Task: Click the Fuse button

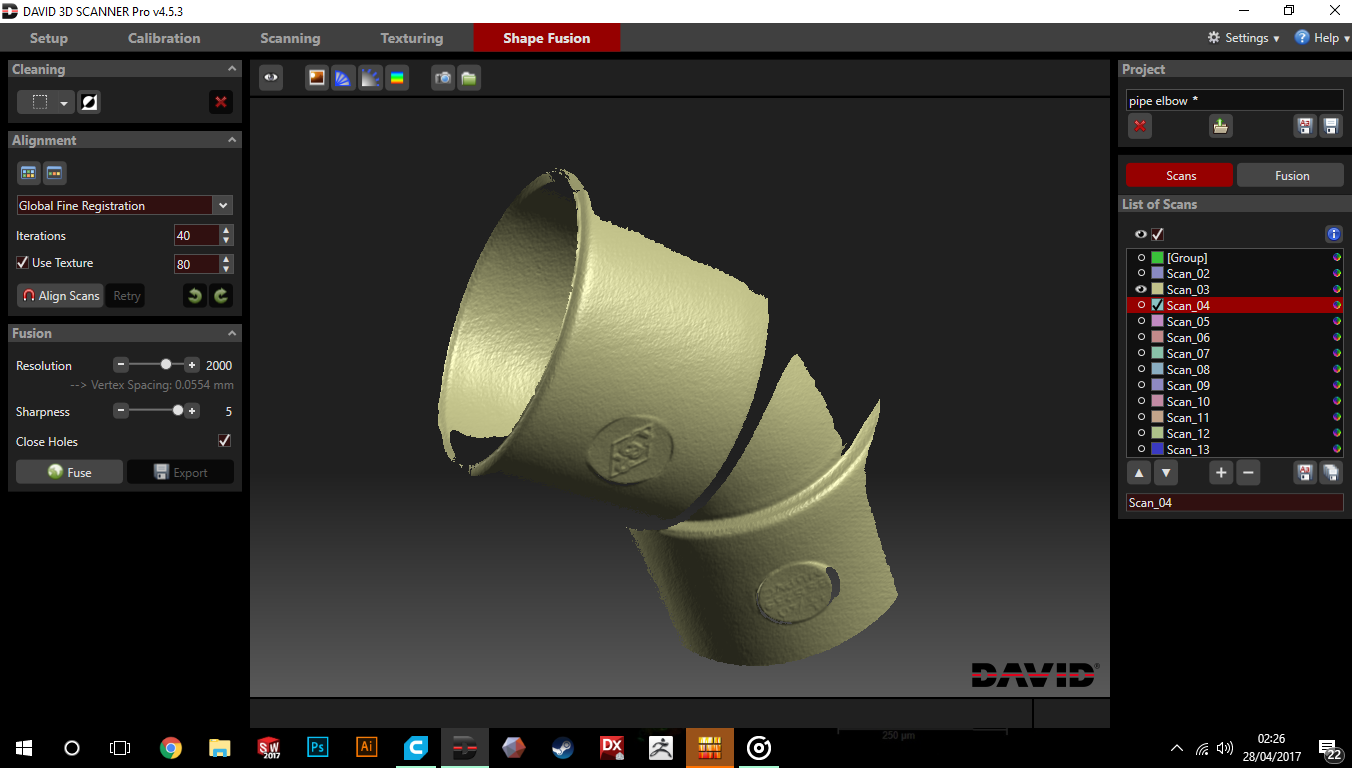Action: click(69, 472)
